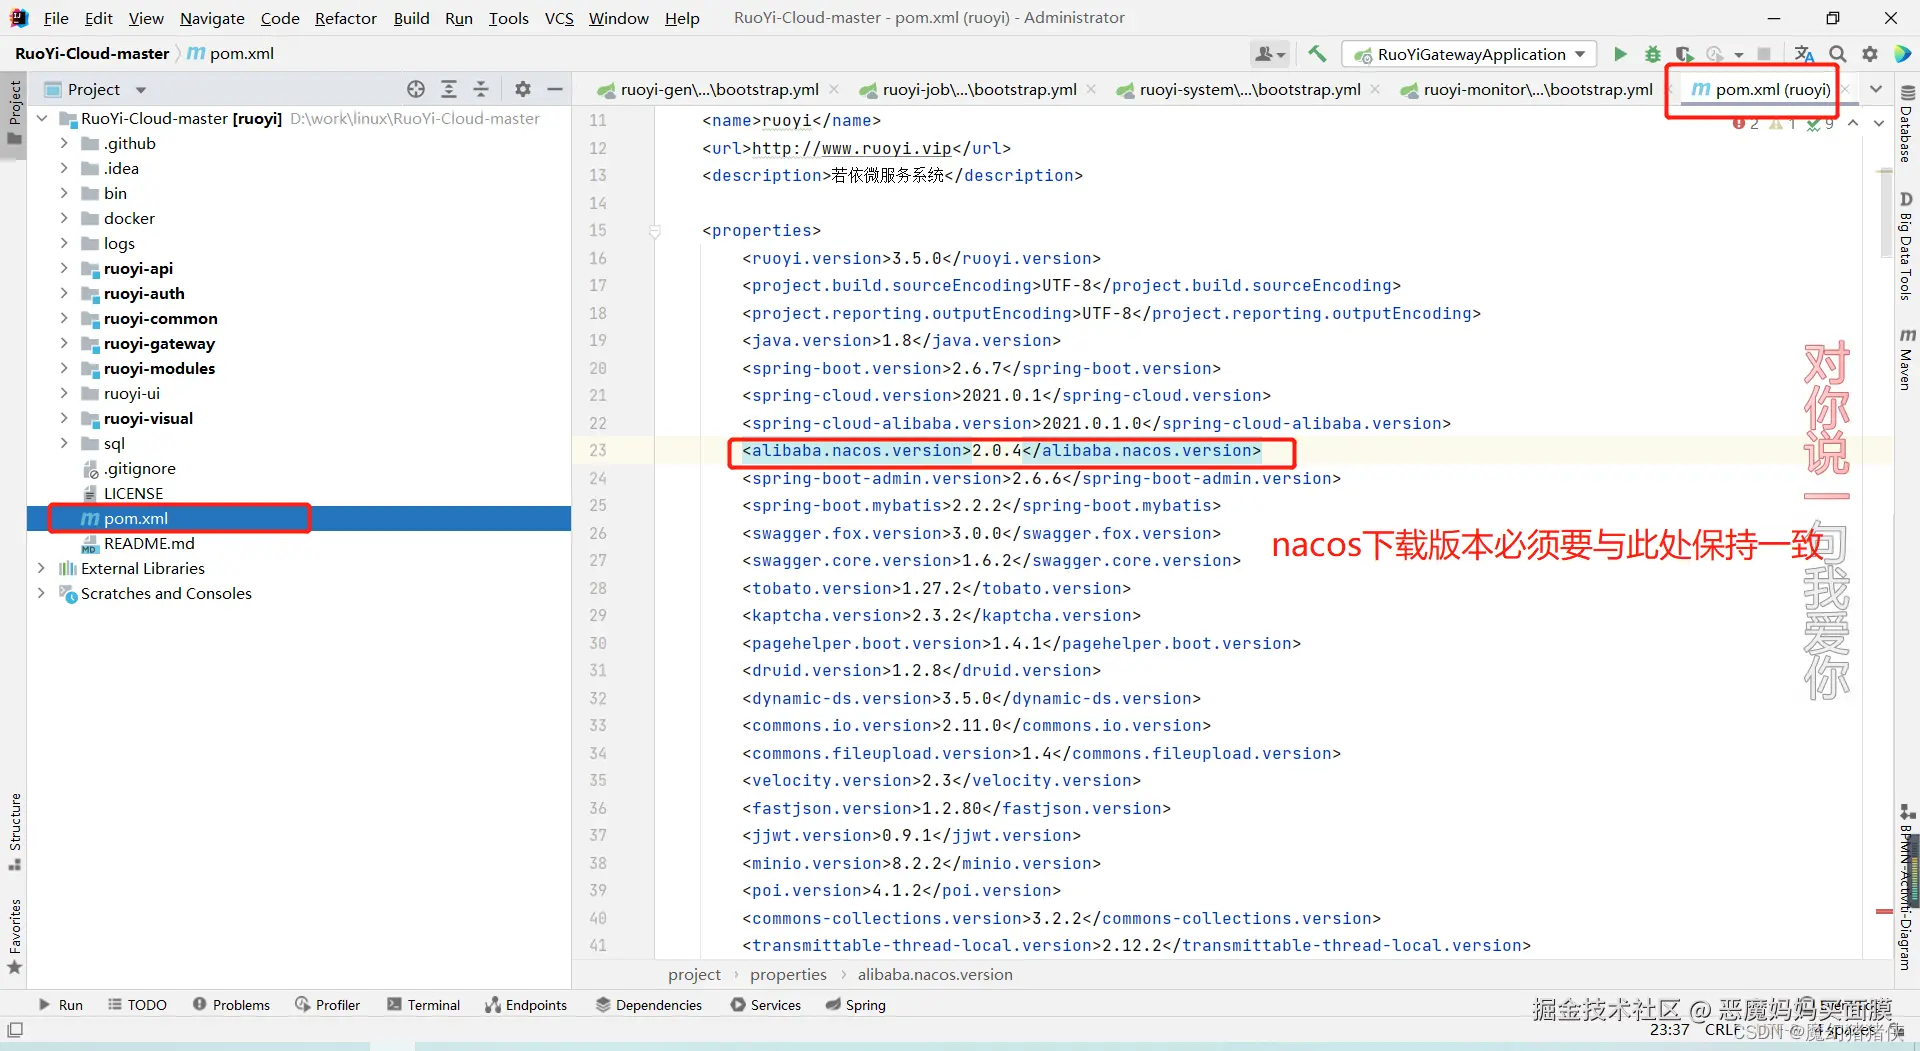This screenshot has height=1051, width=1920.
Task: Expand the ruoyi-api module folder
Action: (64, 268)
